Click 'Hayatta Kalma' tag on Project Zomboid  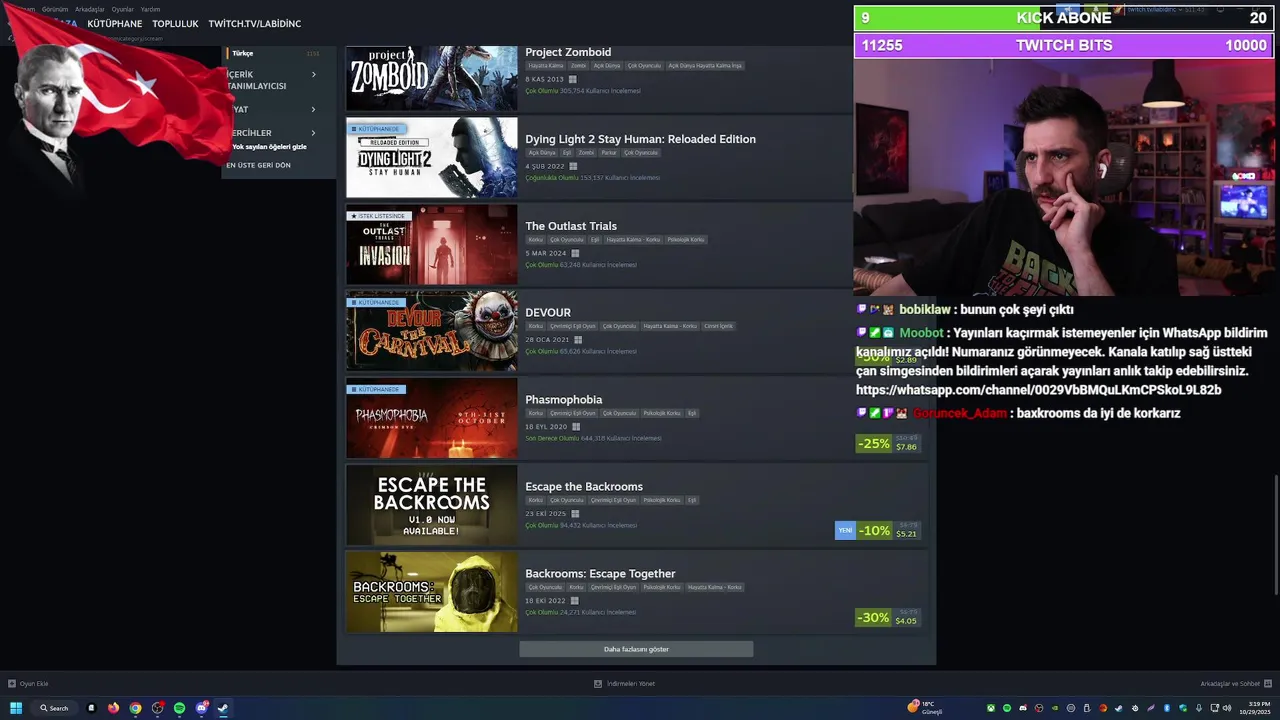545,66
